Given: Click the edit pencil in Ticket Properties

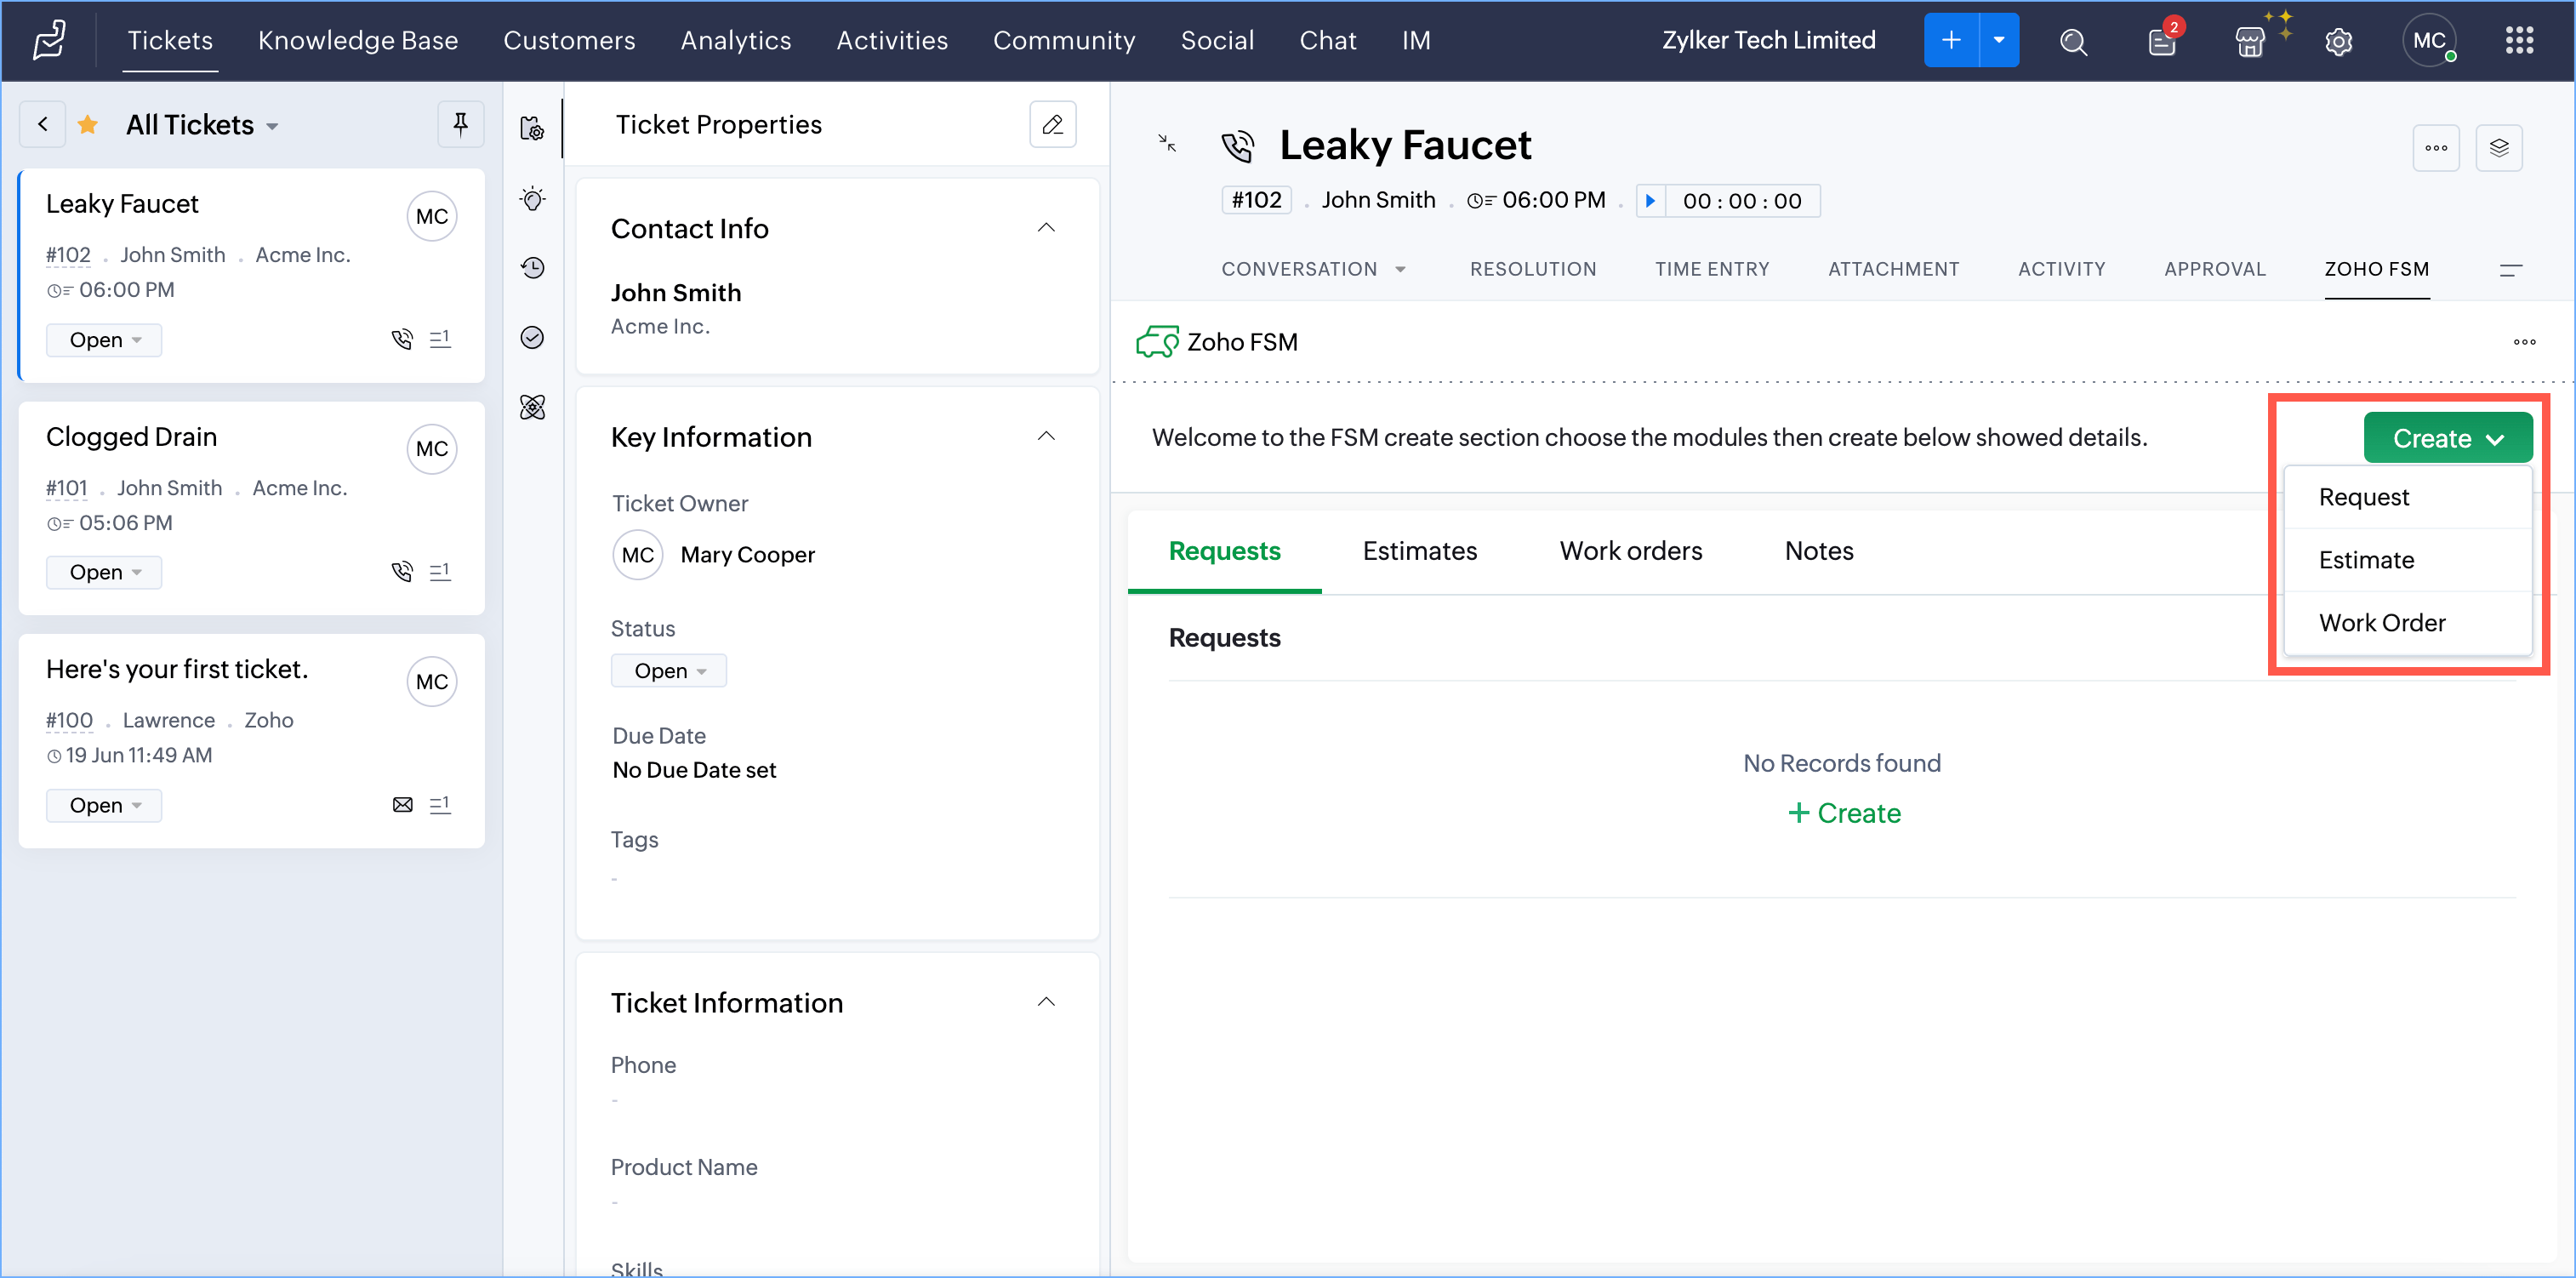Looking at the screenshot, I should (x=1052, y=124).
